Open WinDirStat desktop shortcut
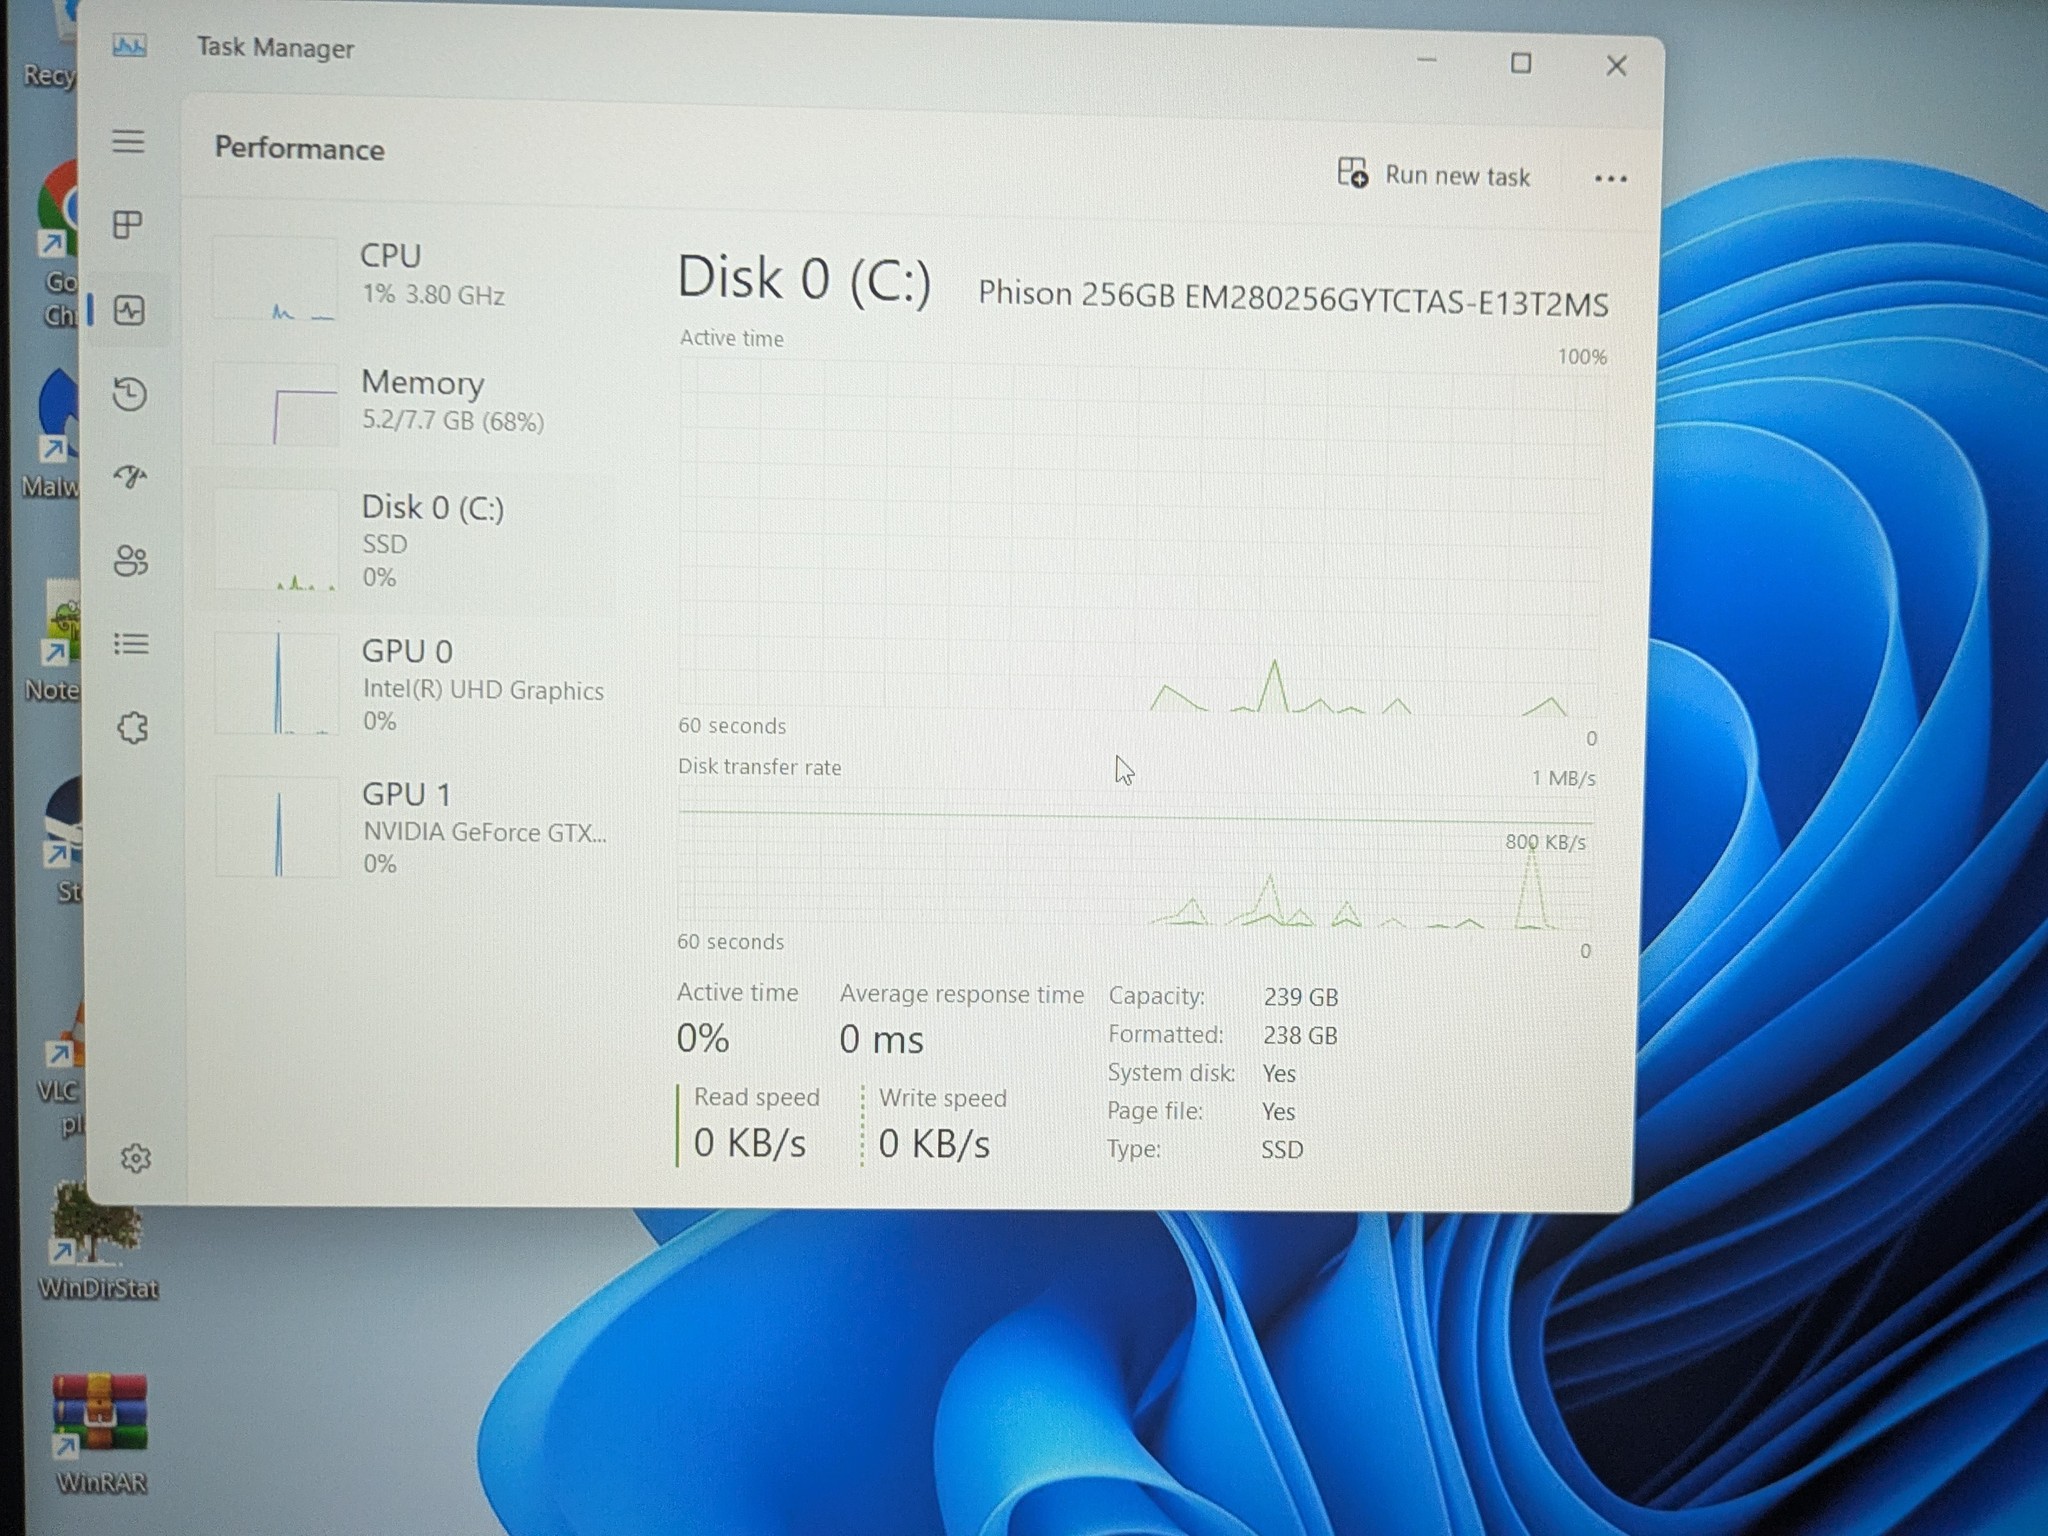 click(97, 1241)
